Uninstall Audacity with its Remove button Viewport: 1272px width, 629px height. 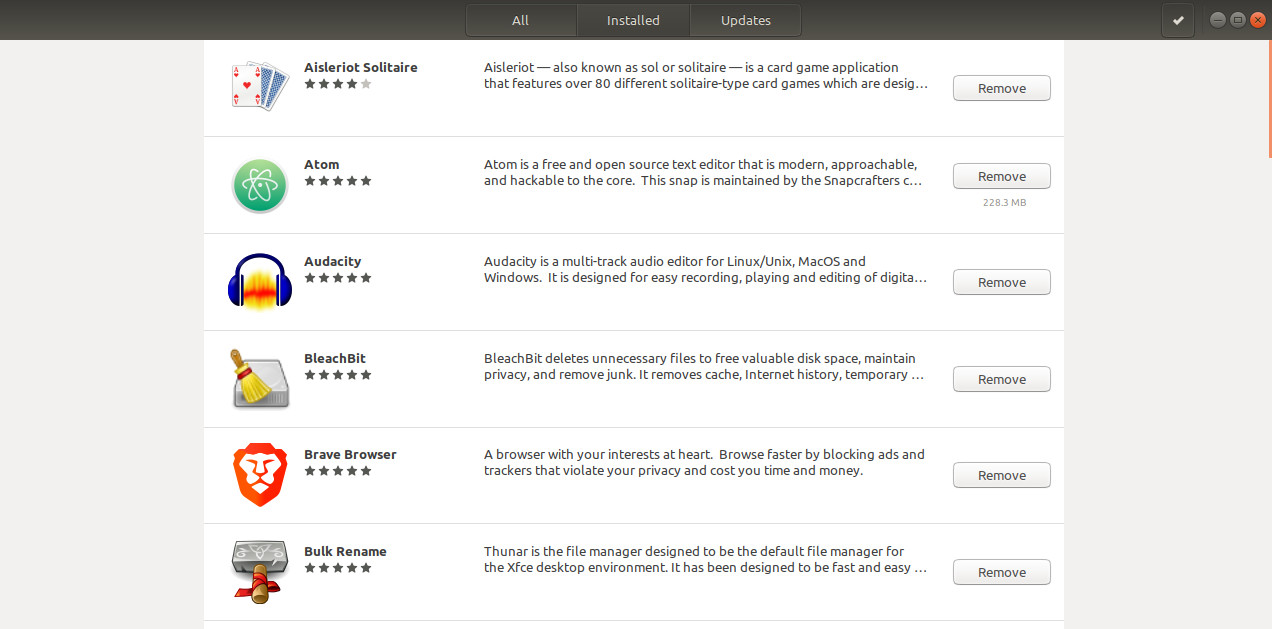(1001, 282)
